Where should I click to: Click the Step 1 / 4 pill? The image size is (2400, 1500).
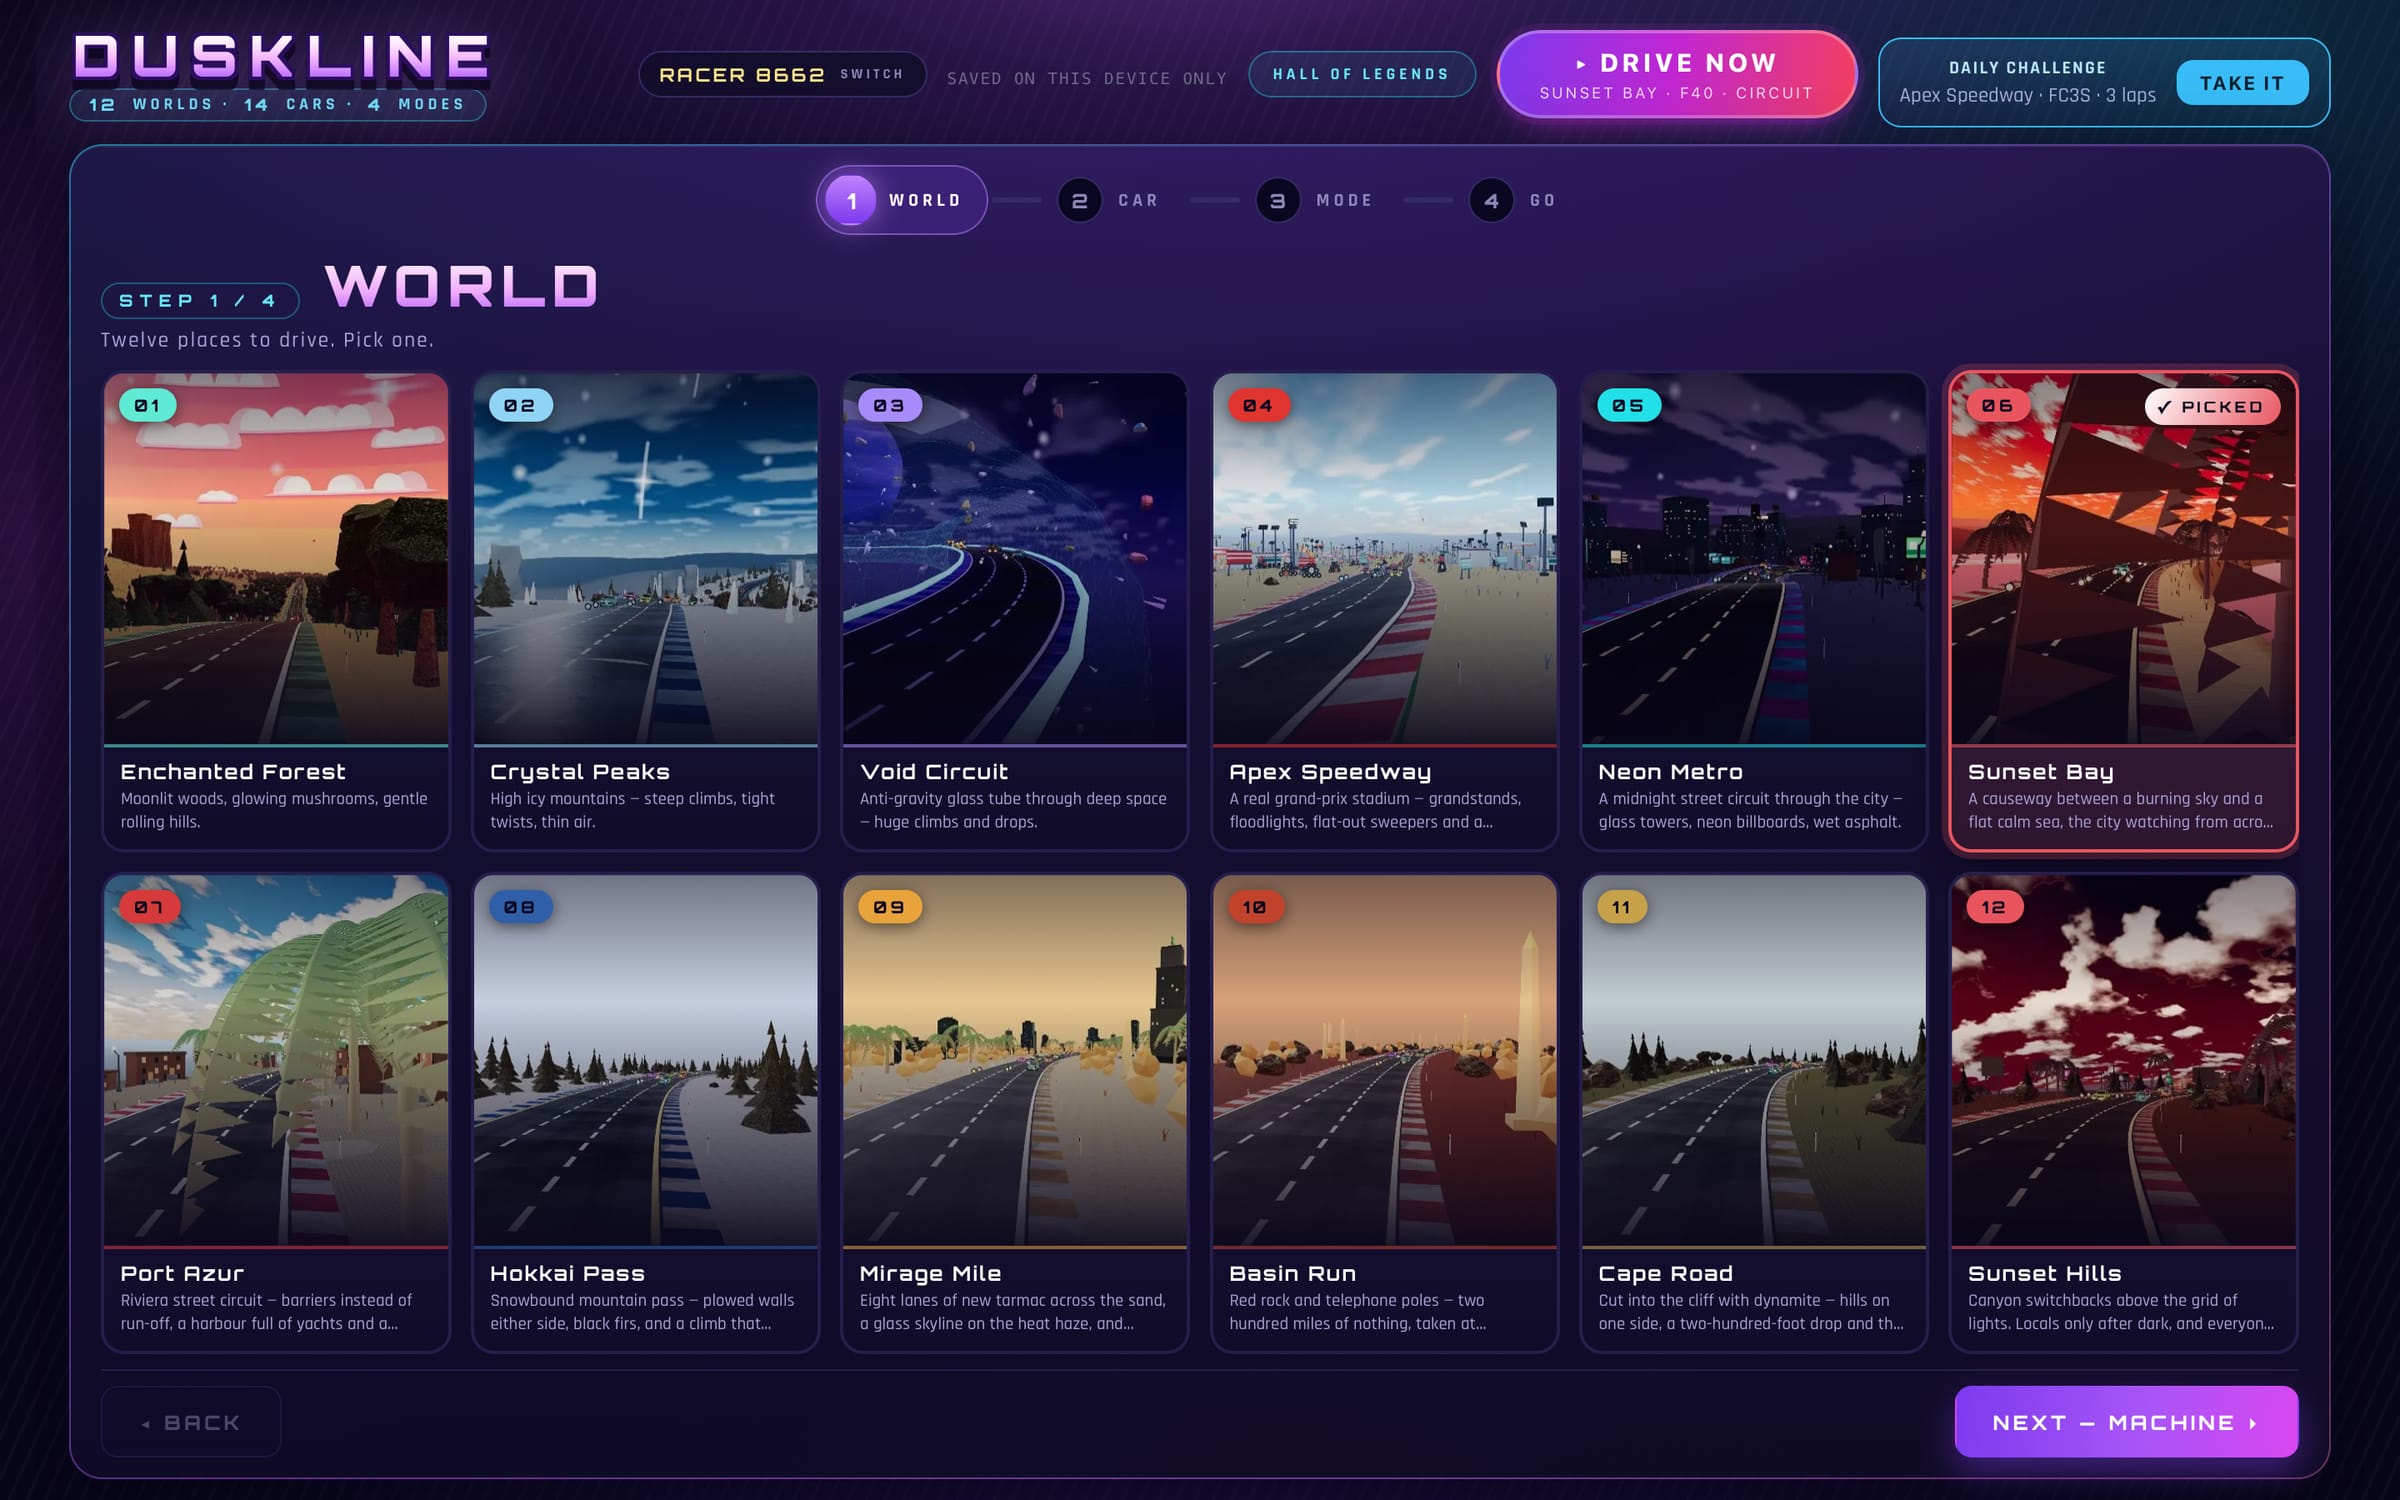click(200, 301)
